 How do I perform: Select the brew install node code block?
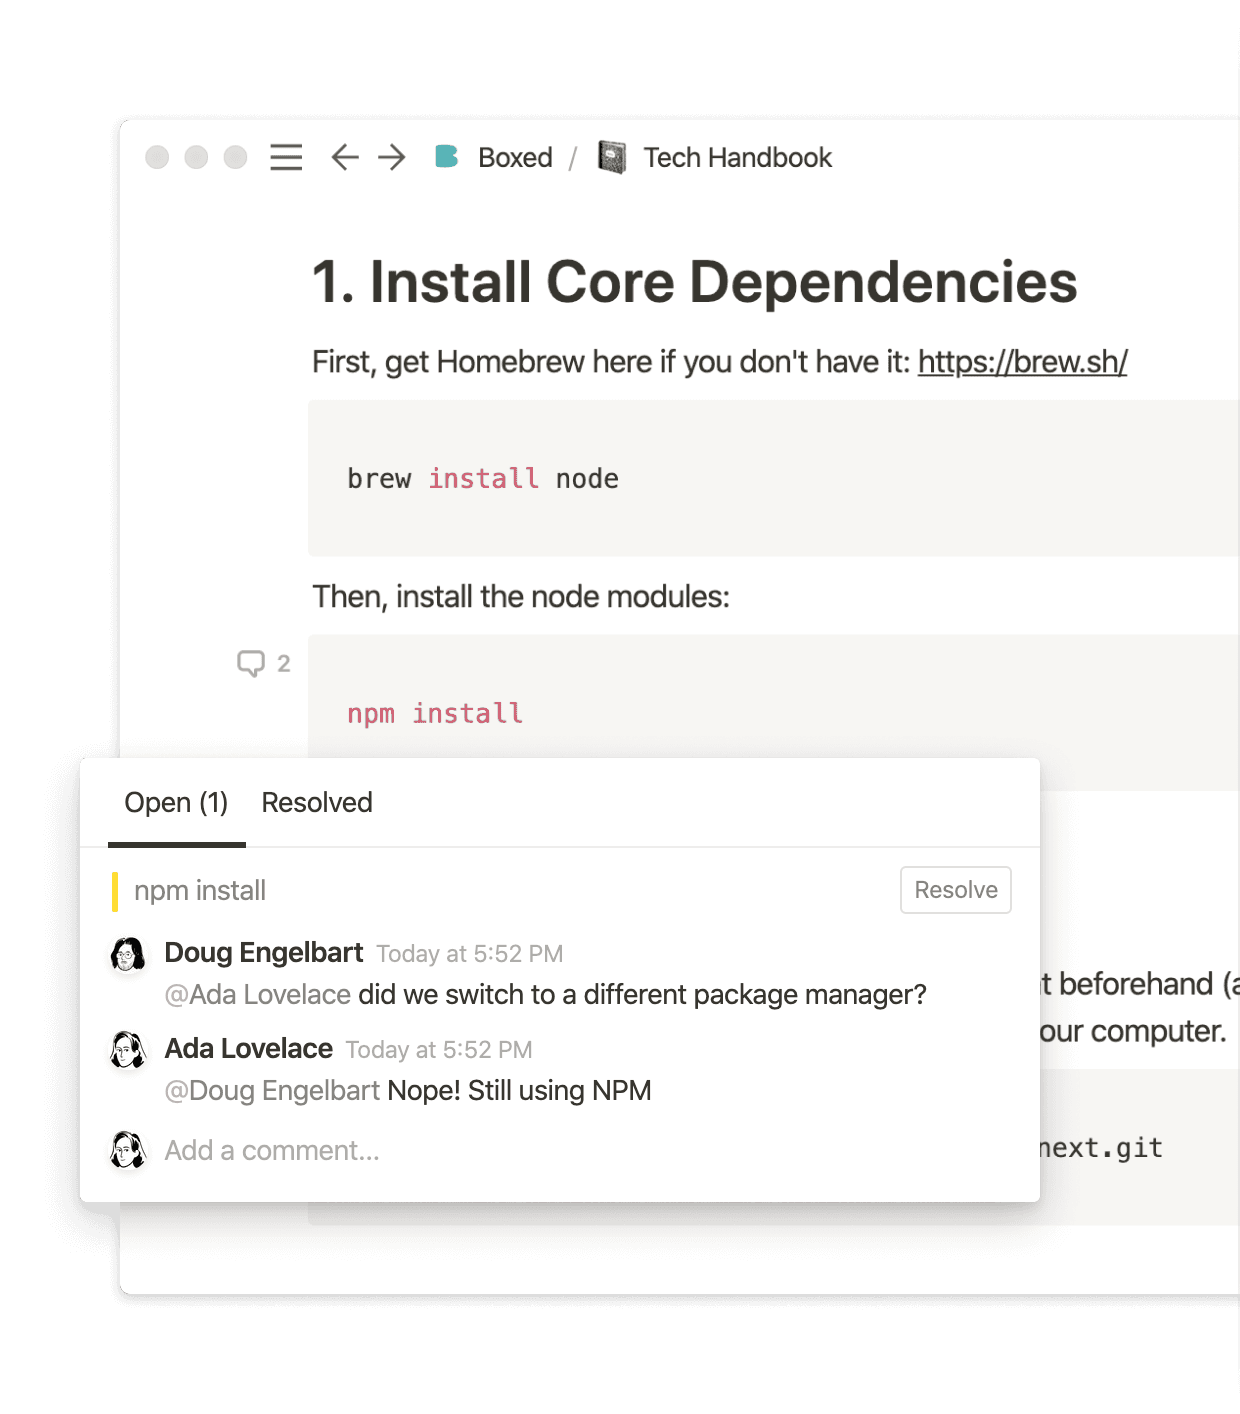pos(483,478)
